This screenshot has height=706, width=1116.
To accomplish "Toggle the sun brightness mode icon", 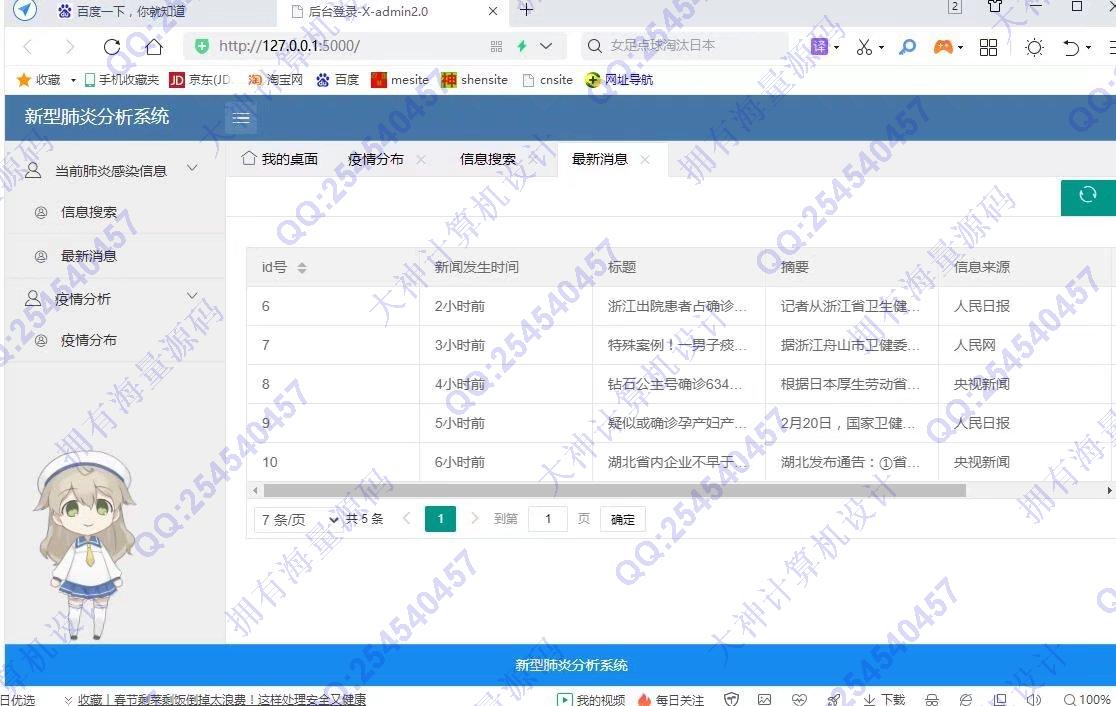I will (1034, 48).
